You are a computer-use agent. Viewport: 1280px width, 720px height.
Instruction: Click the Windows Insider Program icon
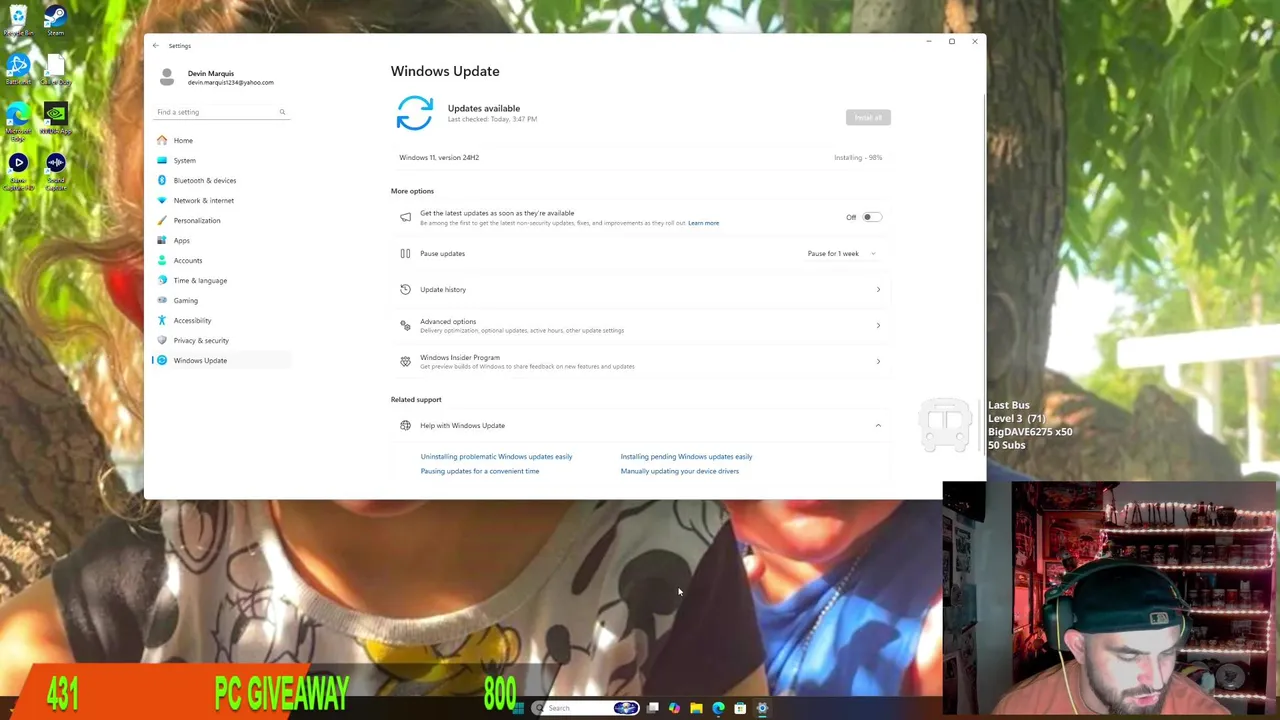pos(405,361)
